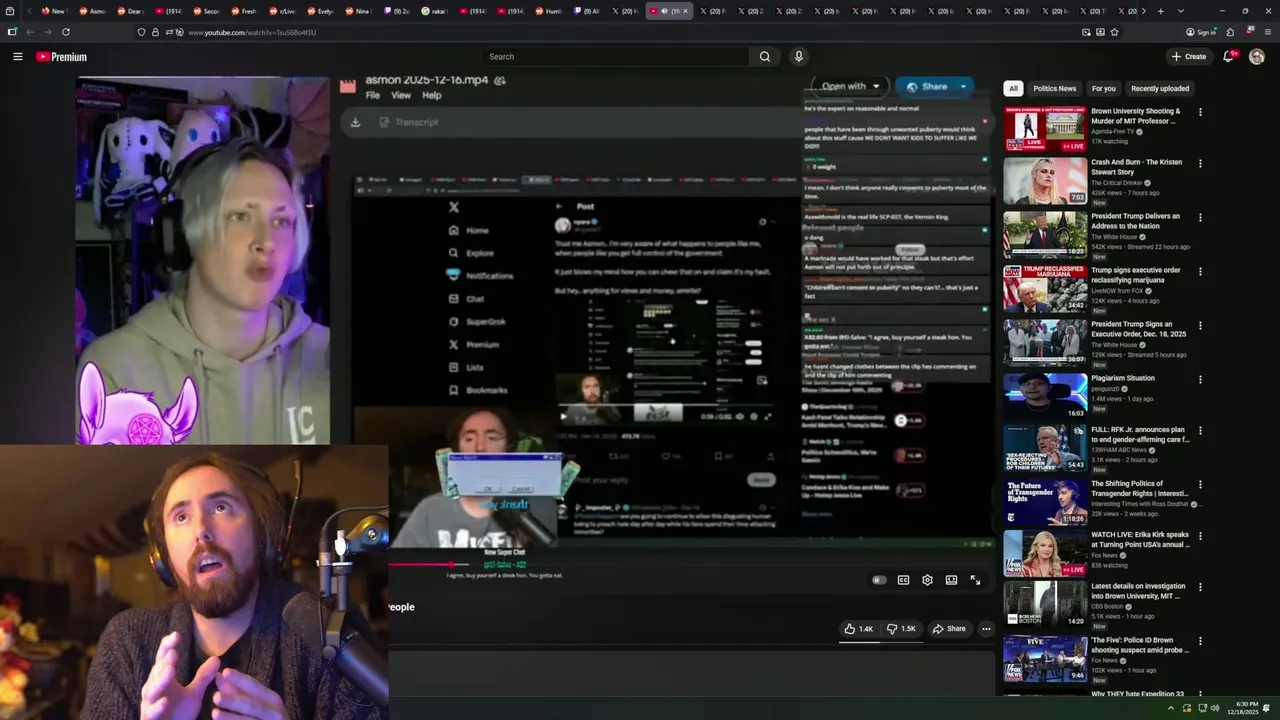Open more actions ellipsis beside Share
Image resolution: width=1280 pixels, height=720 pixels.
[986, 629]
